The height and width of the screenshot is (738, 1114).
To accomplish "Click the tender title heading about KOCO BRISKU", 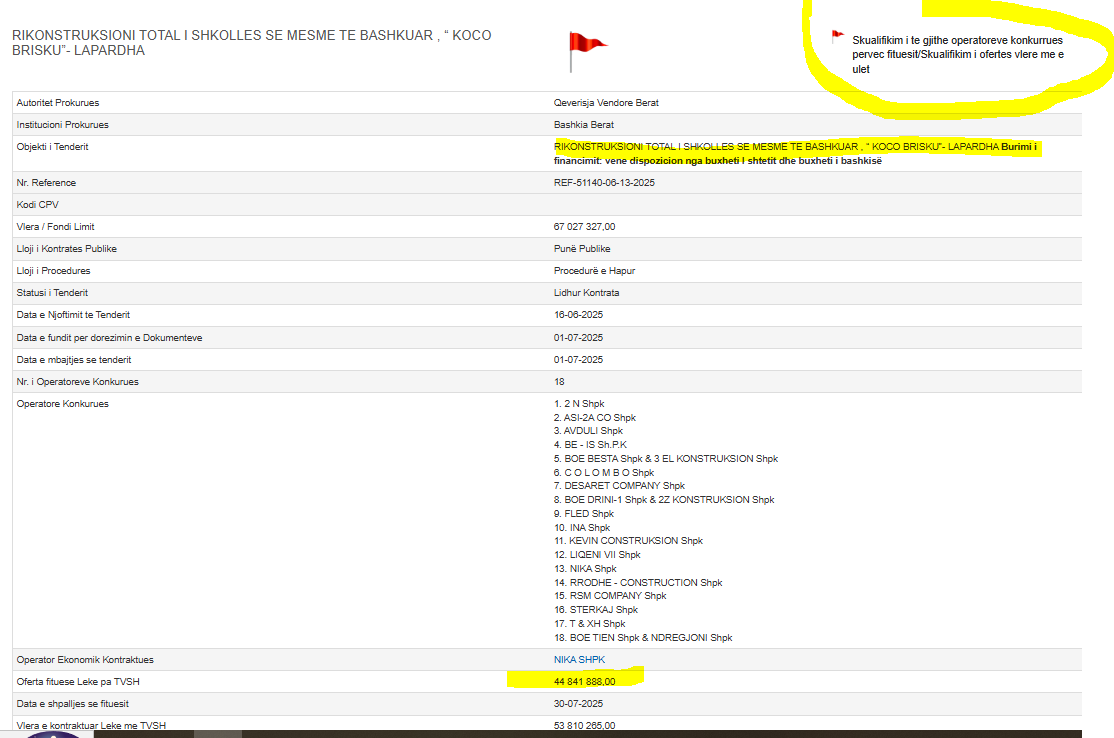I will tap(251, 43).
